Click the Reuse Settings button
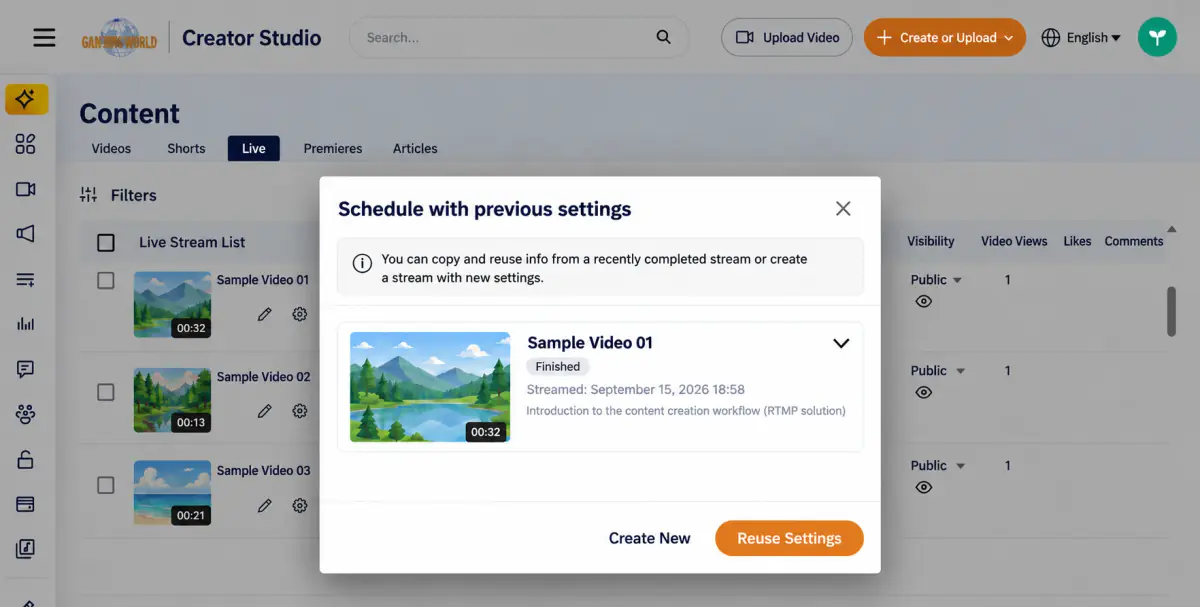The width and height of the screenshot is (1200, 607). click(789, 538)
